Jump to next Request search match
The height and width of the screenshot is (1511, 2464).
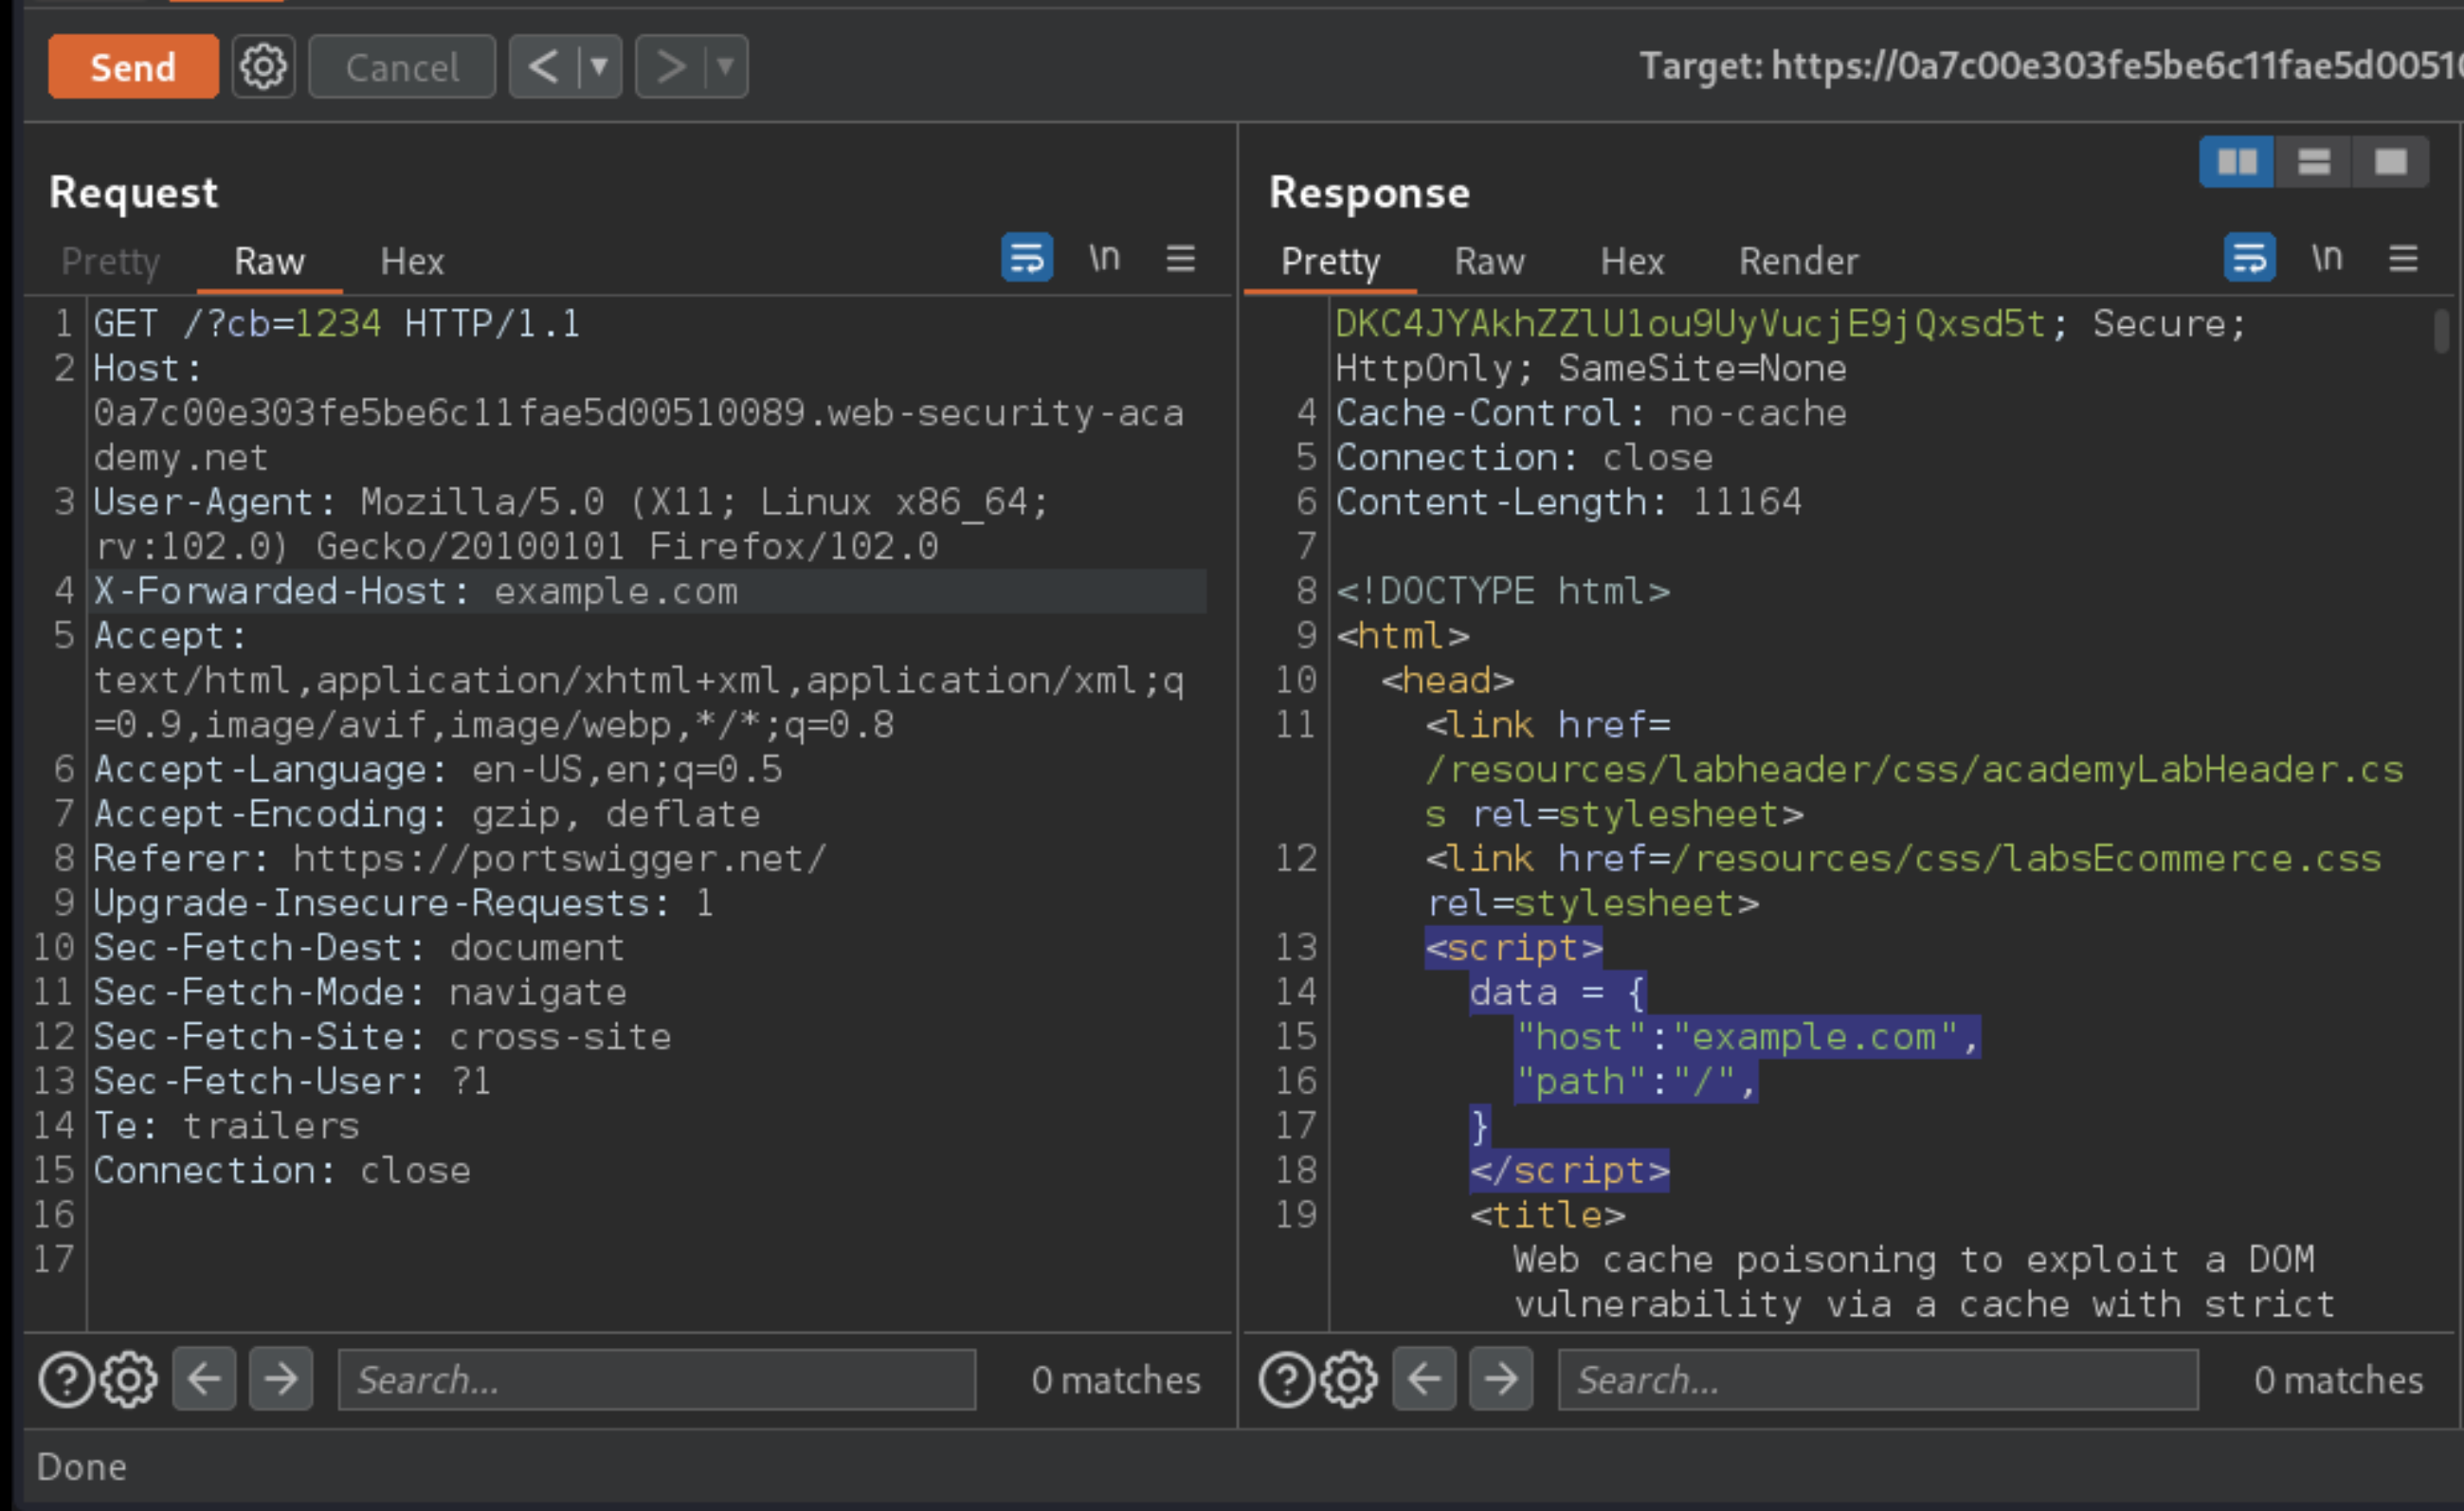tap(281, 1379)
